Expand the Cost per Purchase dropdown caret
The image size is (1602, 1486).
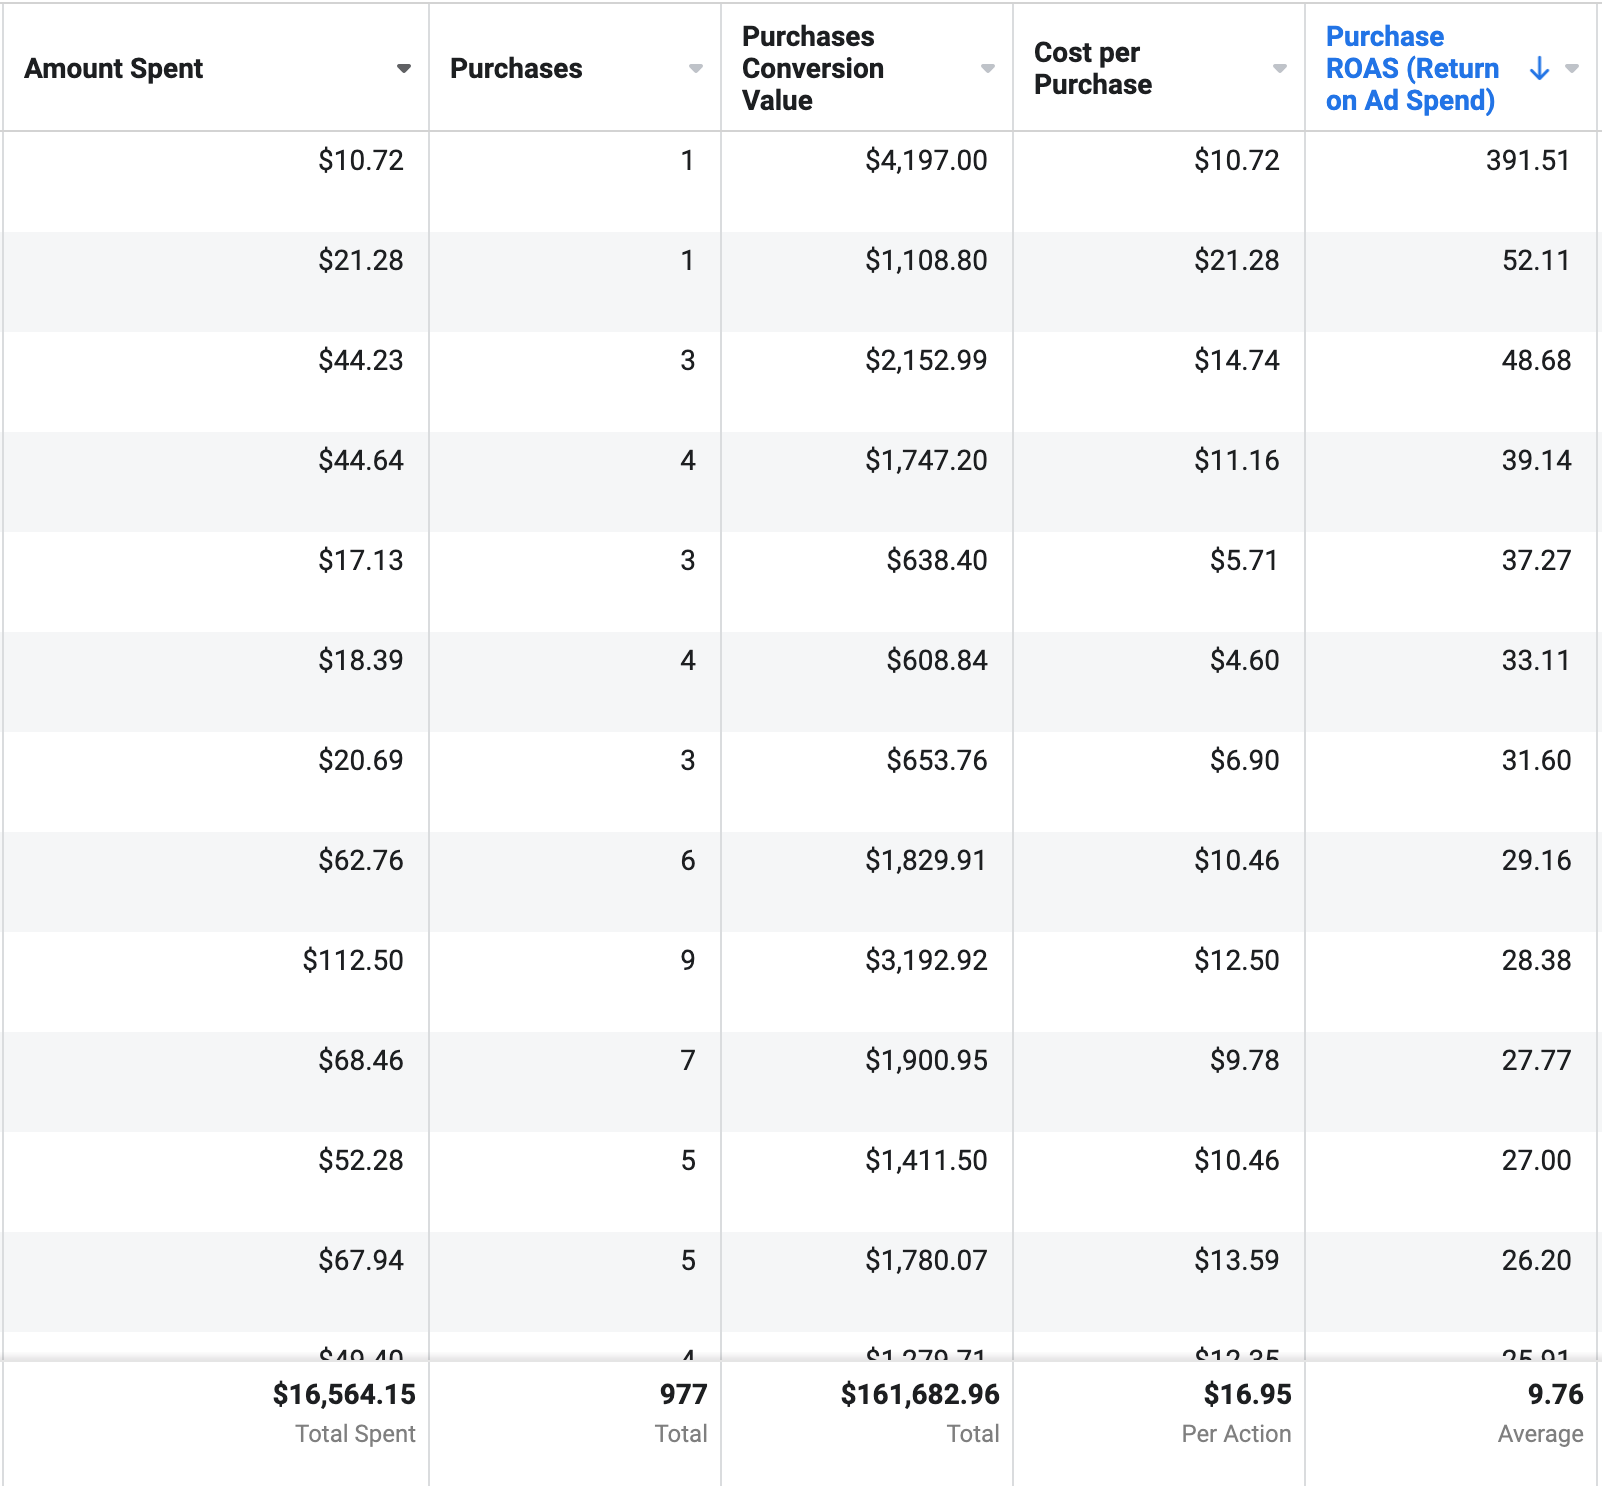1279,68
